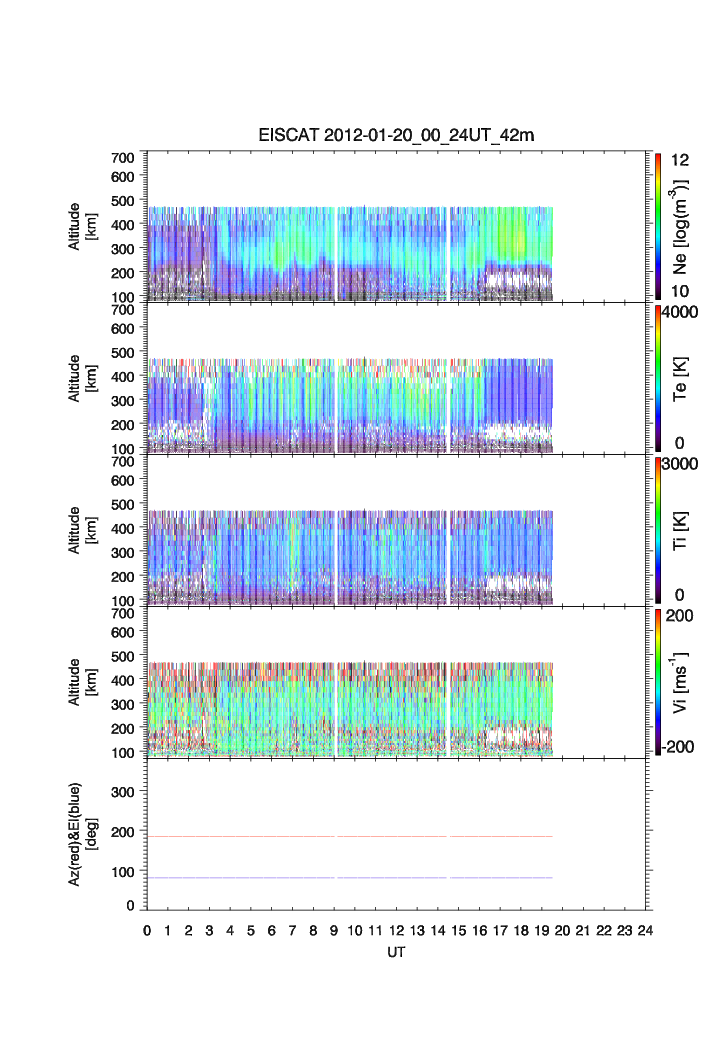Click hour 24 on the UT axis

click(645, 930)
